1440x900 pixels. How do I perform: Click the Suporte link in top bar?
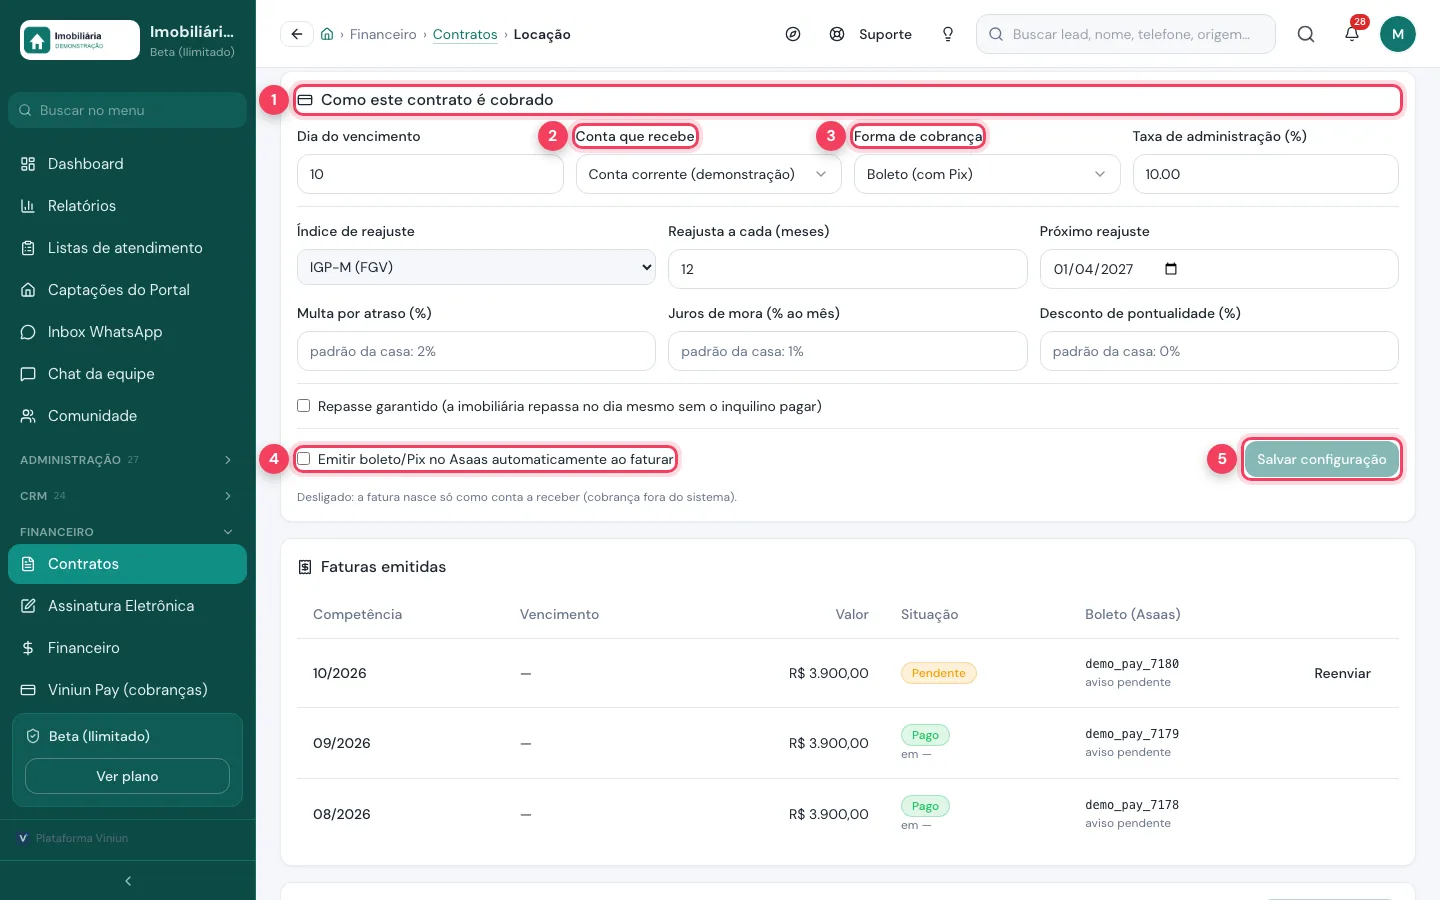click(x=871, y=34)
